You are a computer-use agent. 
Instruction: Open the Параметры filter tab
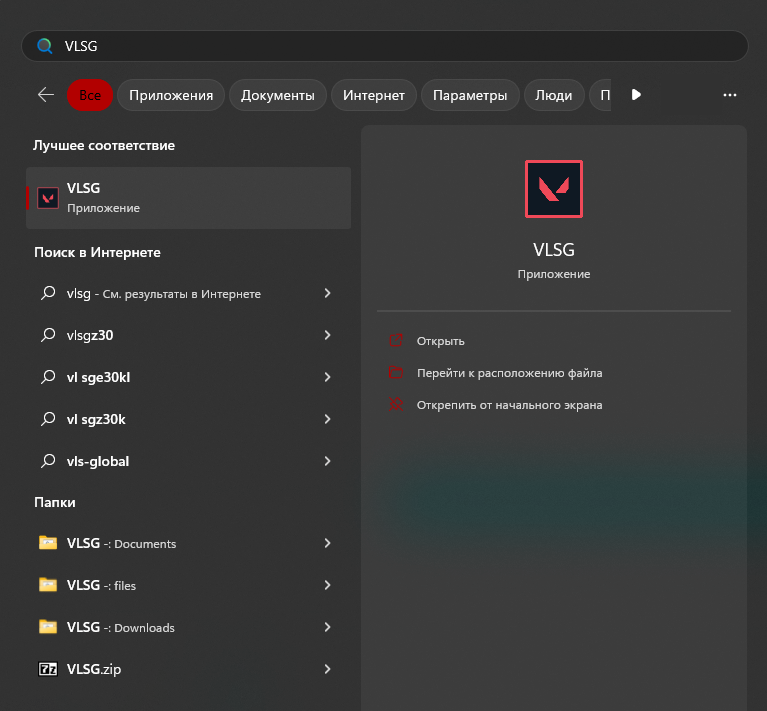click(470, 95)
